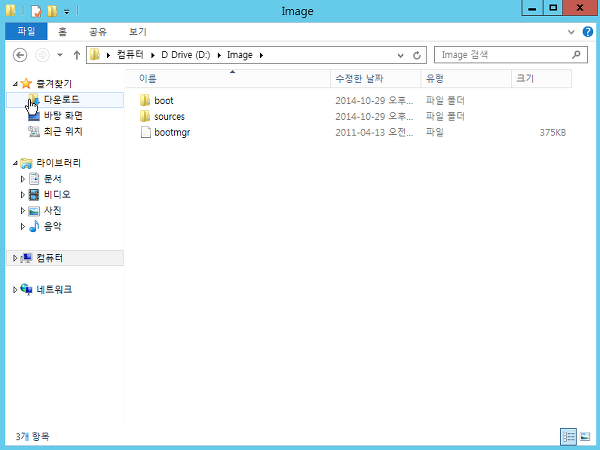Click the 2011-04-13 modified date cell
The image size is (600, 450).
coord(374,133)
